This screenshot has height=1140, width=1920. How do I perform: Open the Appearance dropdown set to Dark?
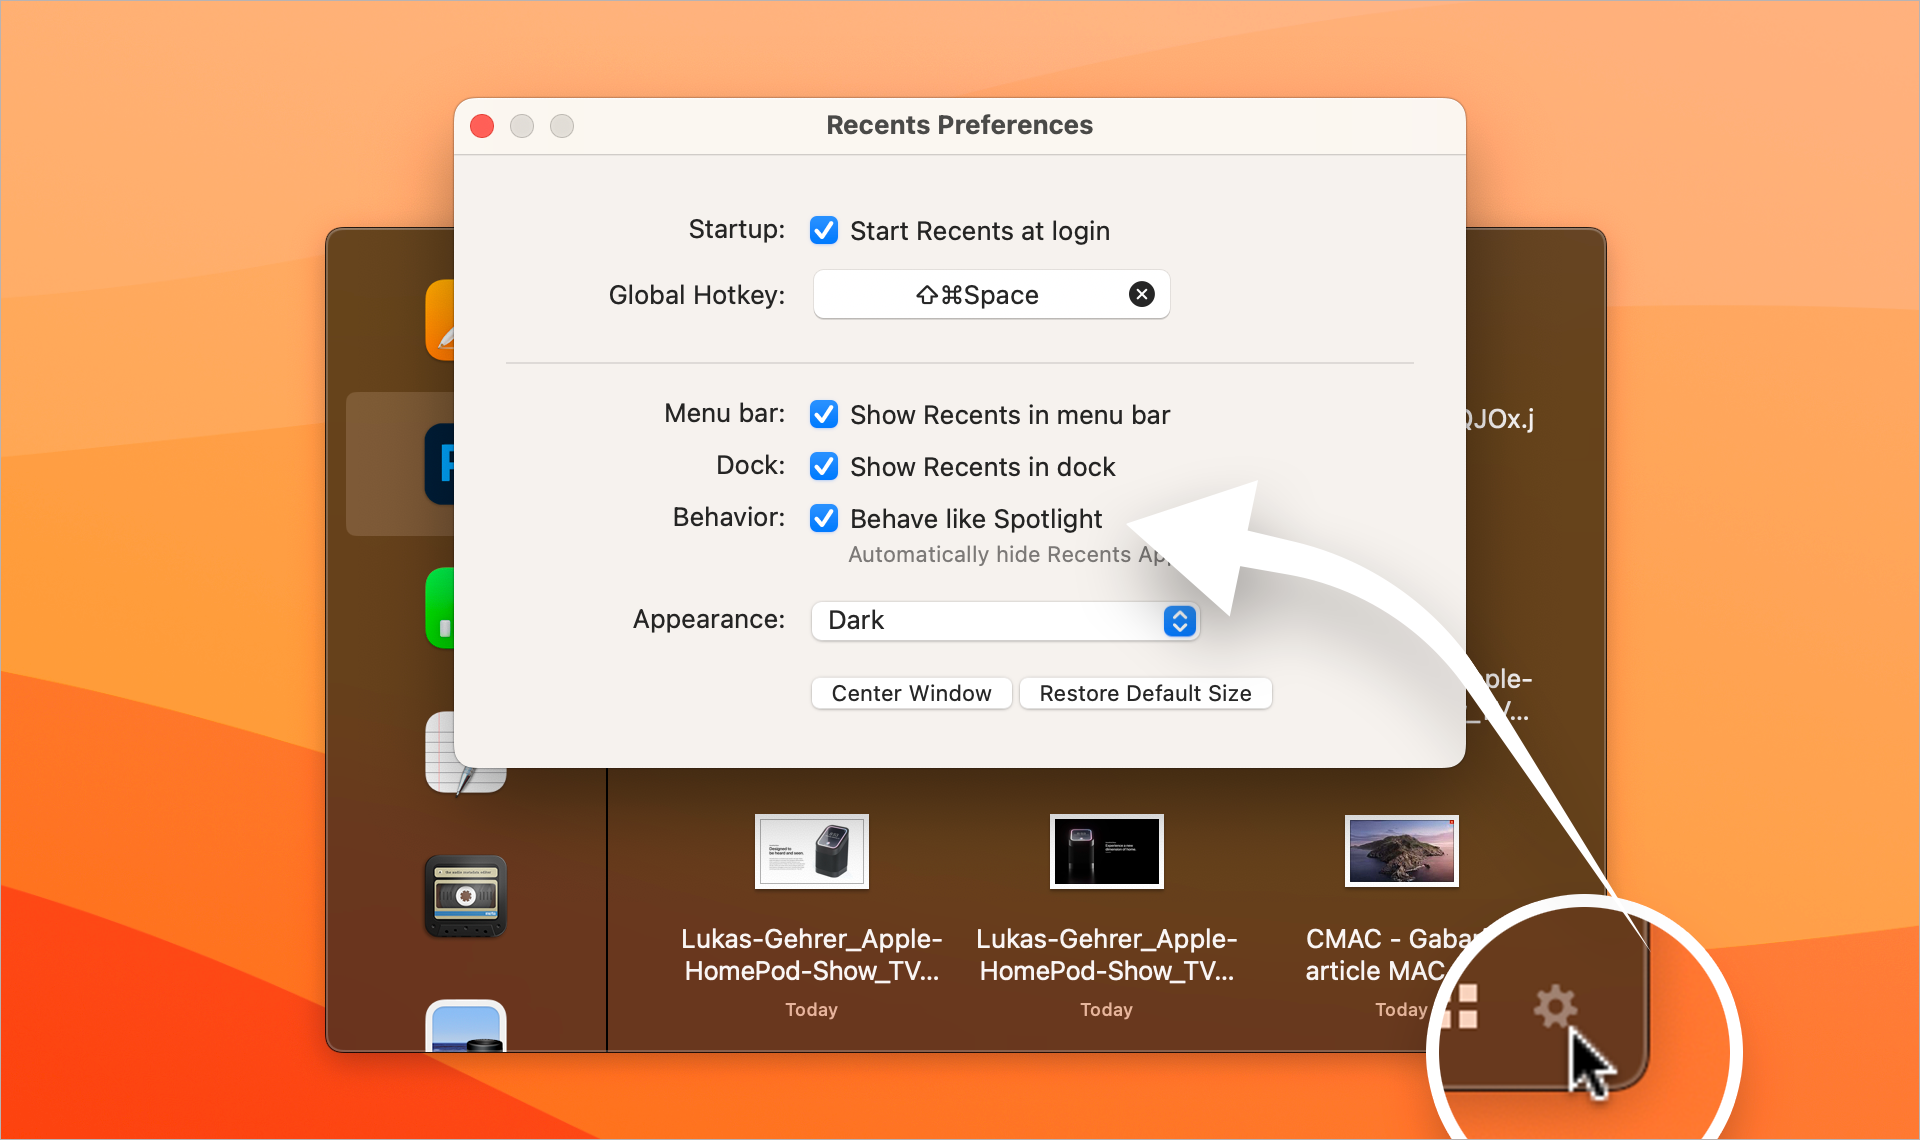tap(1005, 620)
